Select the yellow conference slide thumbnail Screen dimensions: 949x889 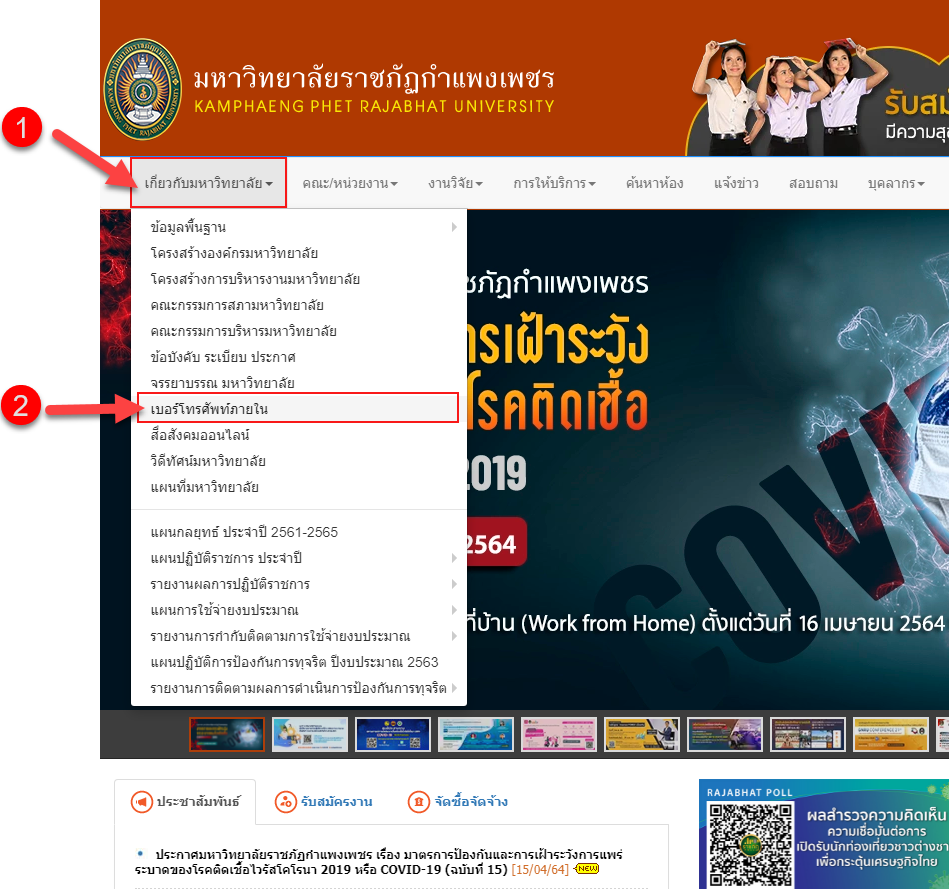tap(890, 734)
